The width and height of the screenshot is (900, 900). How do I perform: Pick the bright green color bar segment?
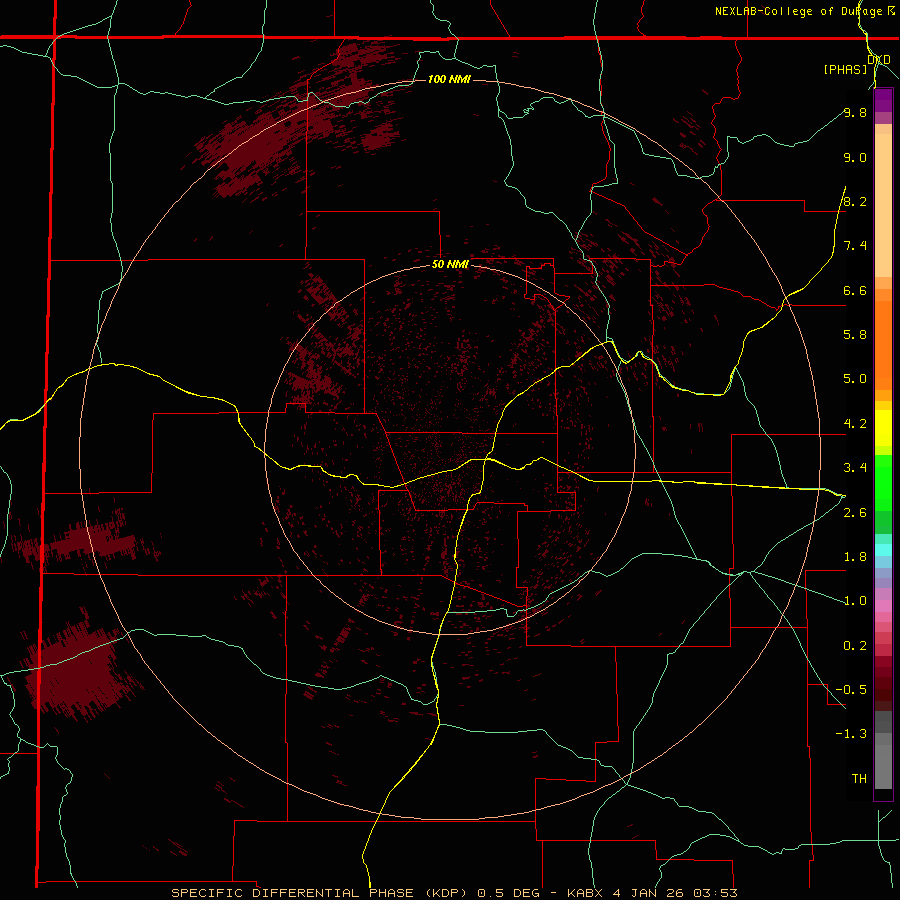(883, 482)
